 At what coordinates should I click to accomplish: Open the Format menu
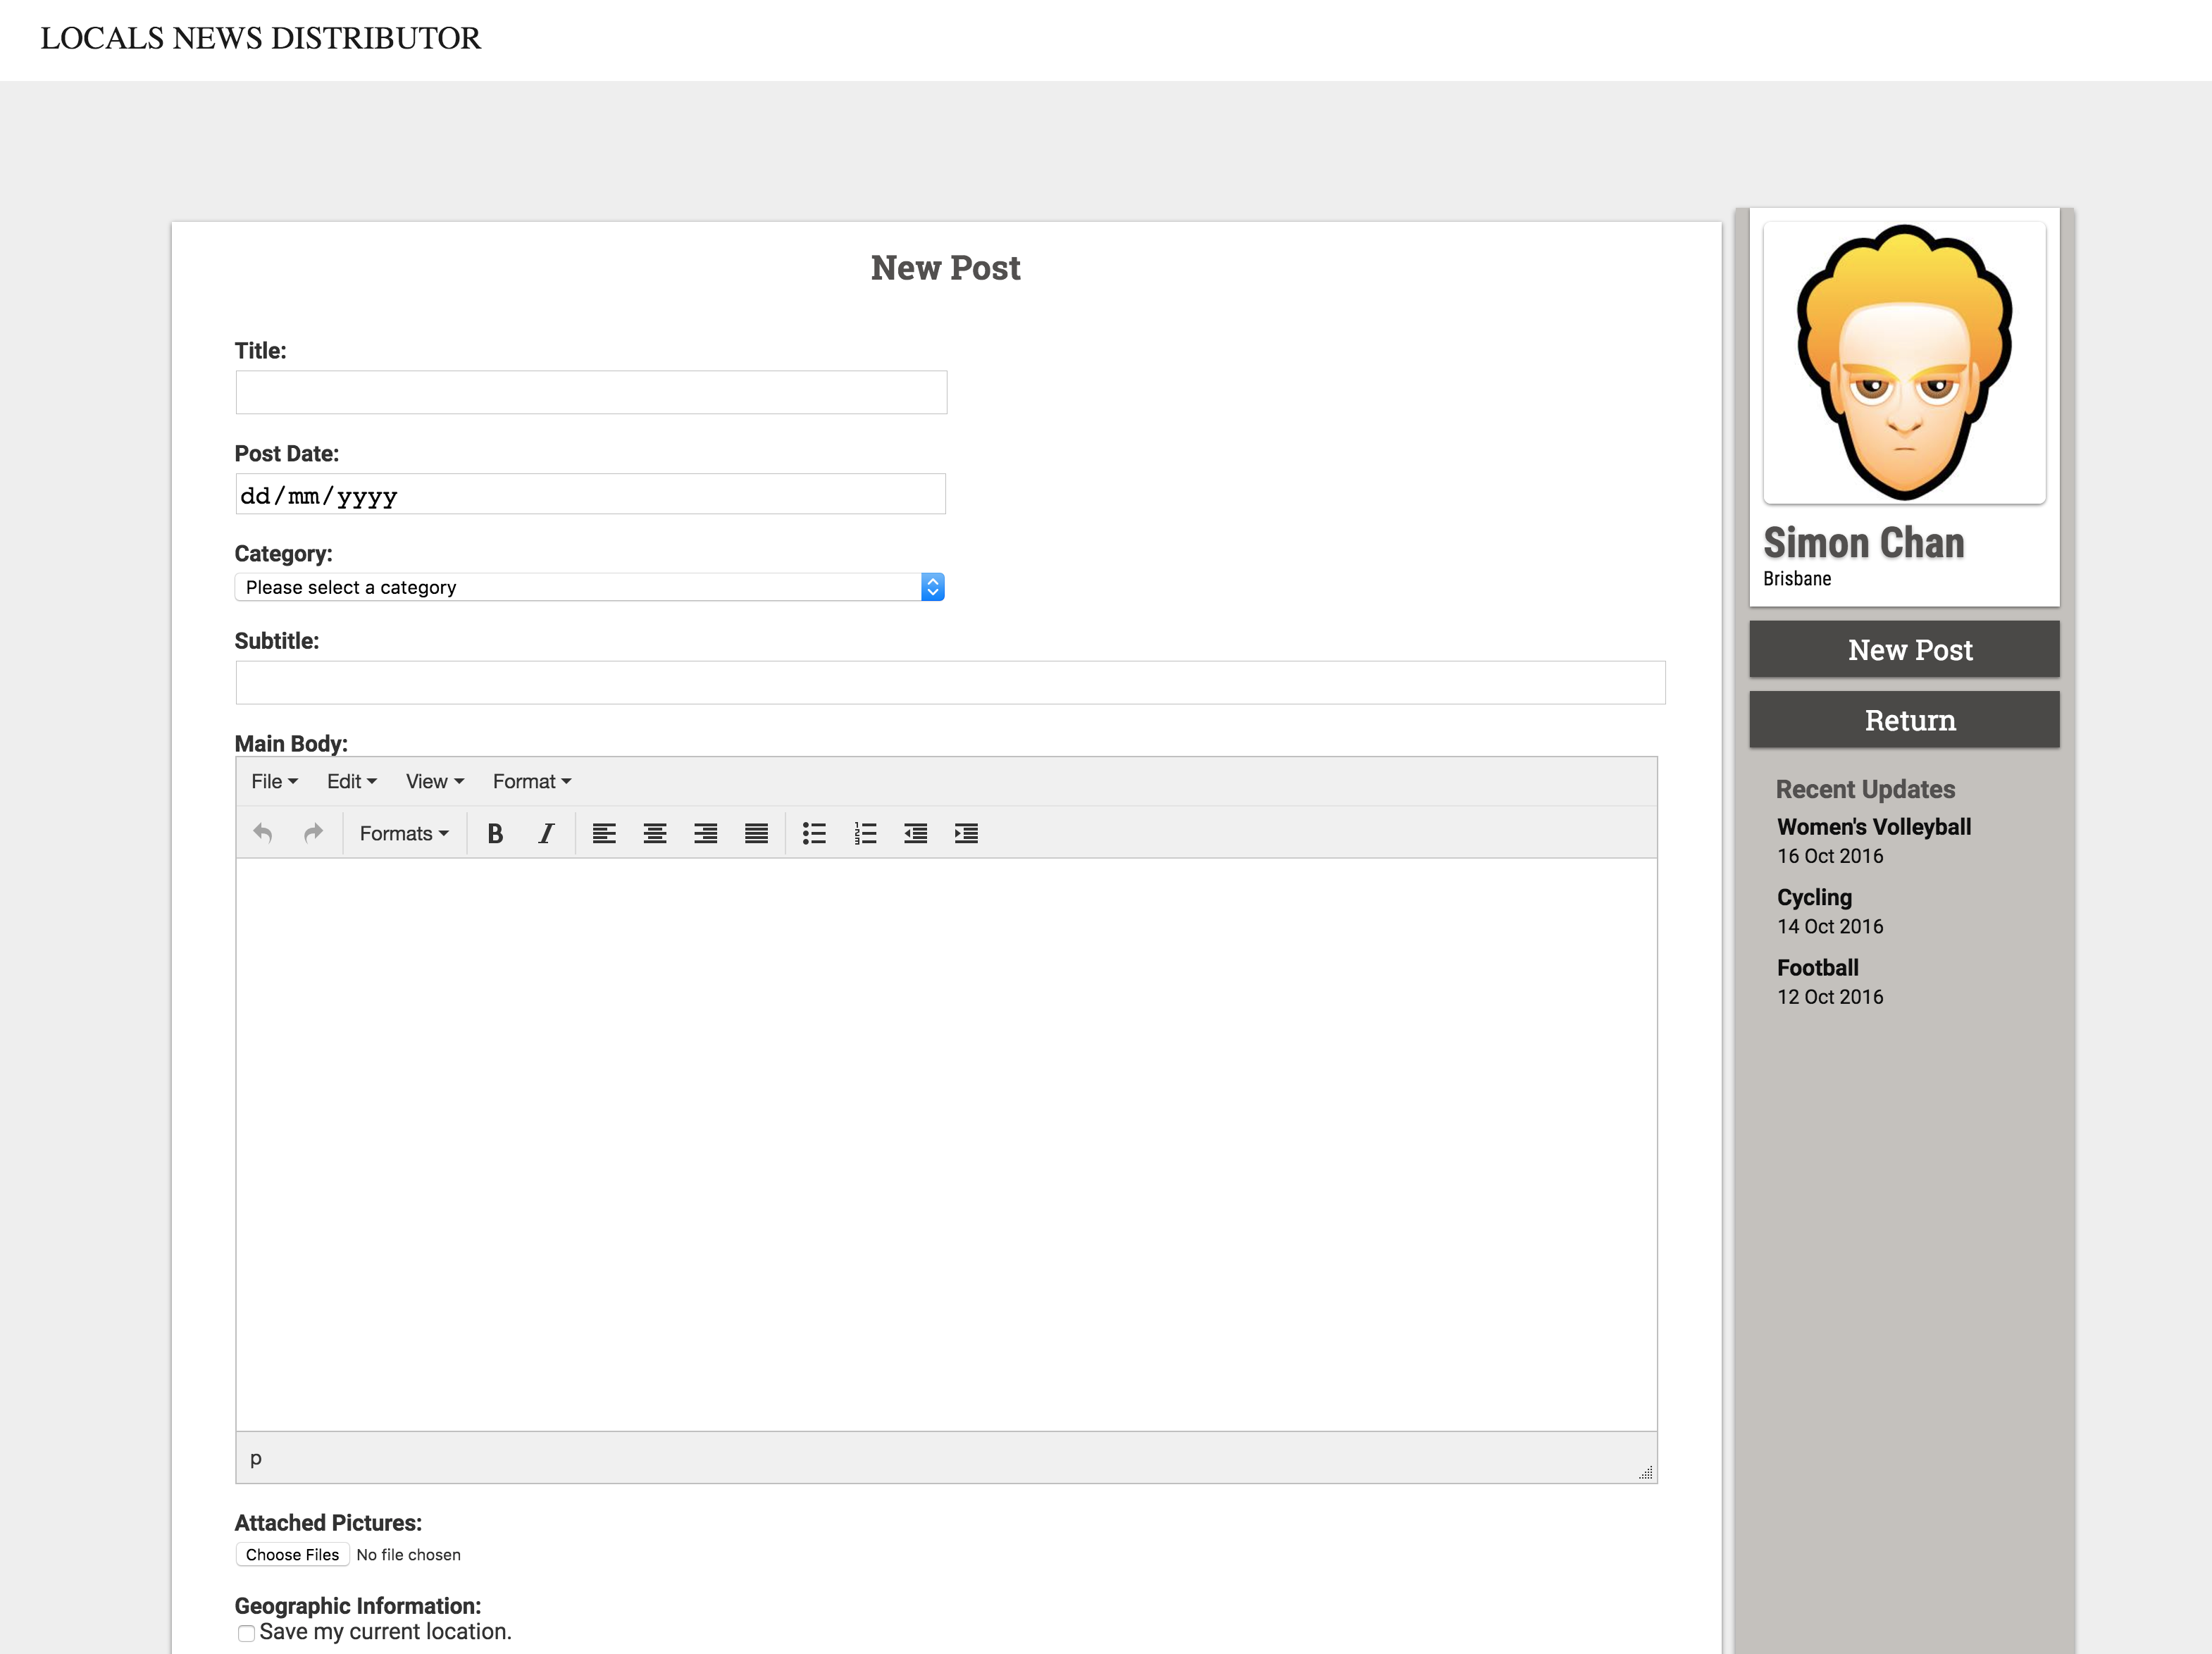click(531, 781)
